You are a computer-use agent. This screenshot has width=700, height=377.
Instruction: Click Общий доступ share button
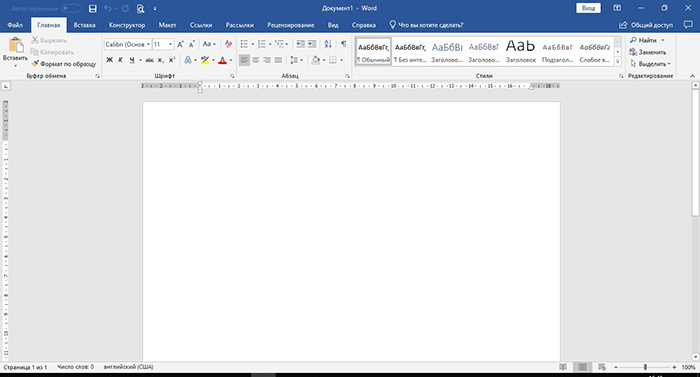[x=646, y=25]
